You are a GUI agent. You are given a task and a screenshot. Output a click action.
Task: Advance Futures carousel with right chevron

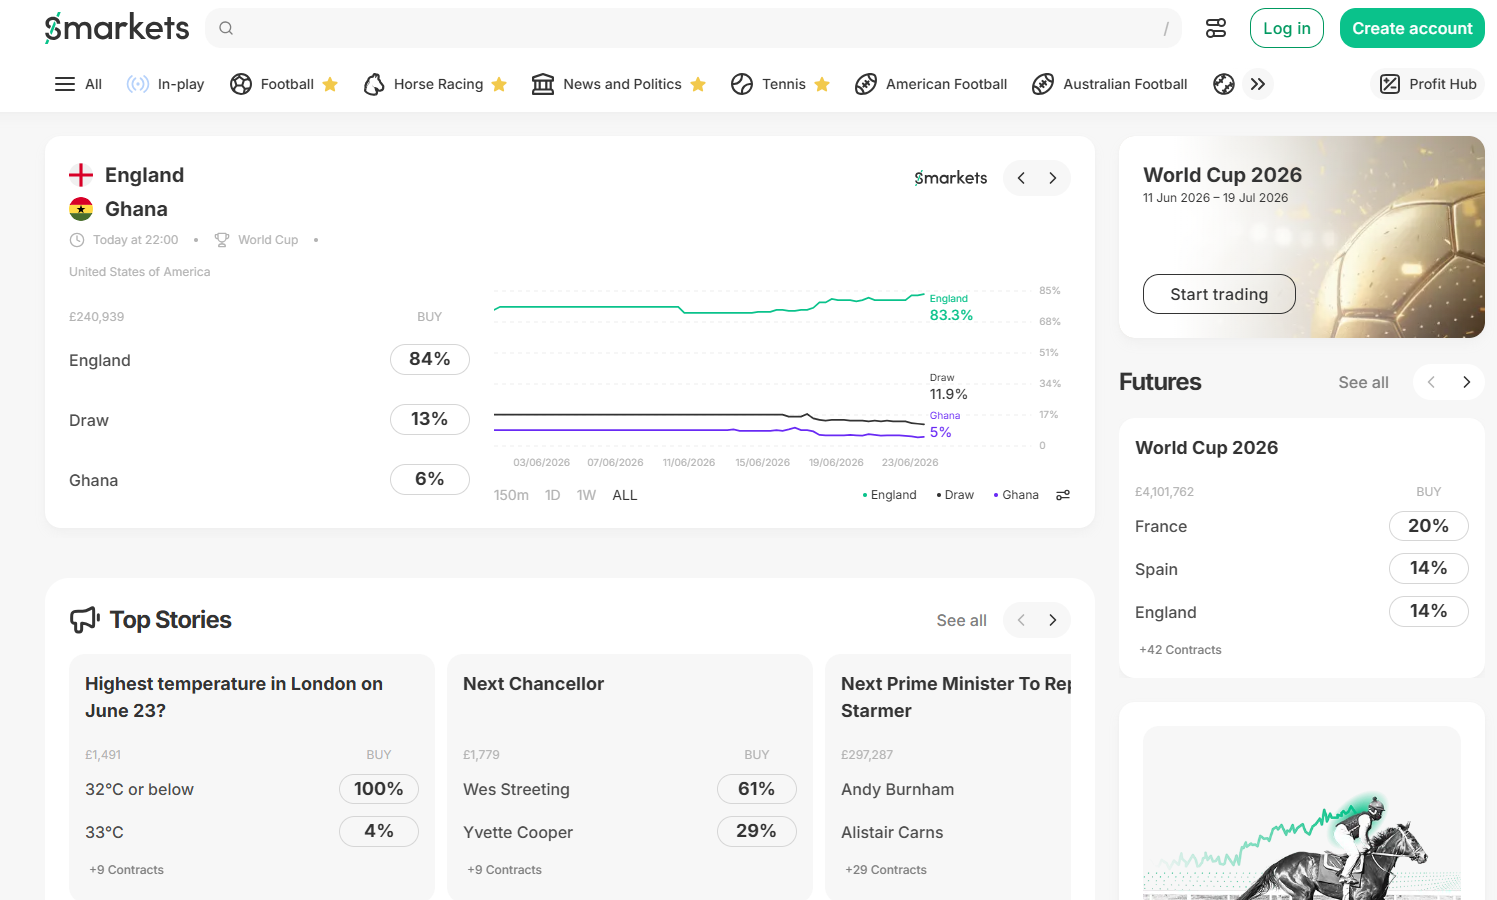tap(1466, 382)
